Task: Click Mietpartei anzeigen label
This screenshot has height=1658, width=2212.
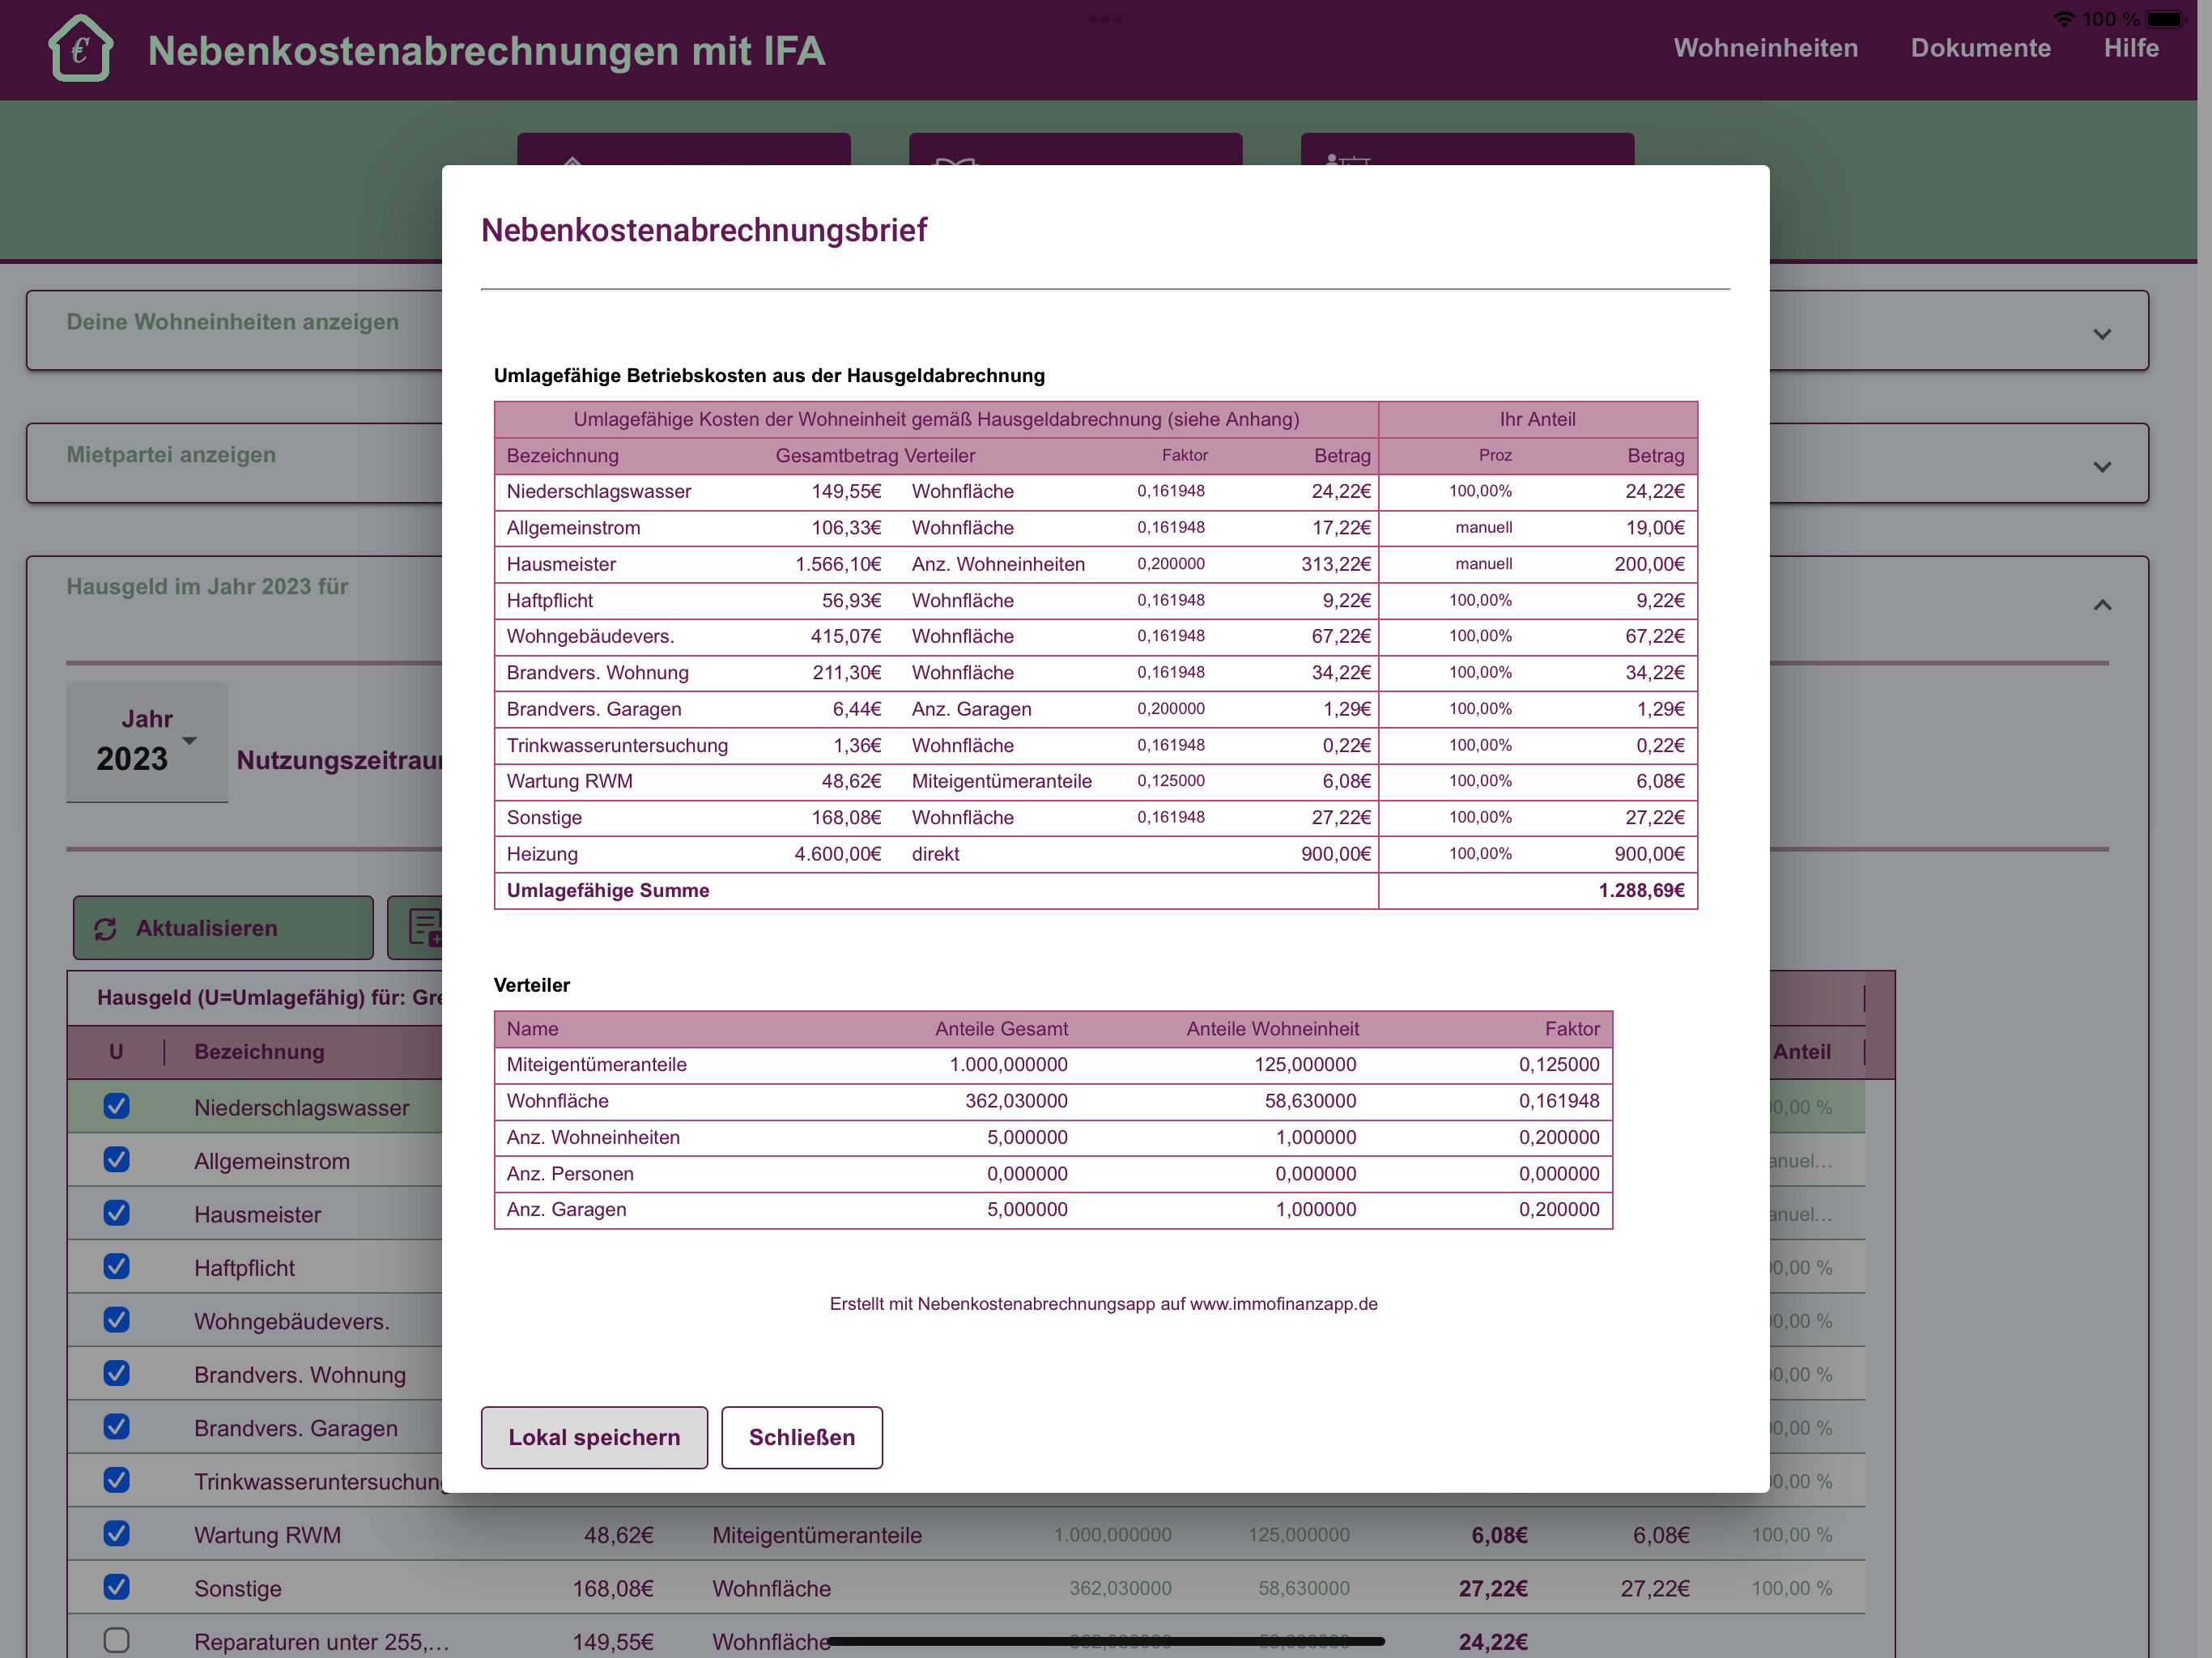Action: click(x=171, y=455)
